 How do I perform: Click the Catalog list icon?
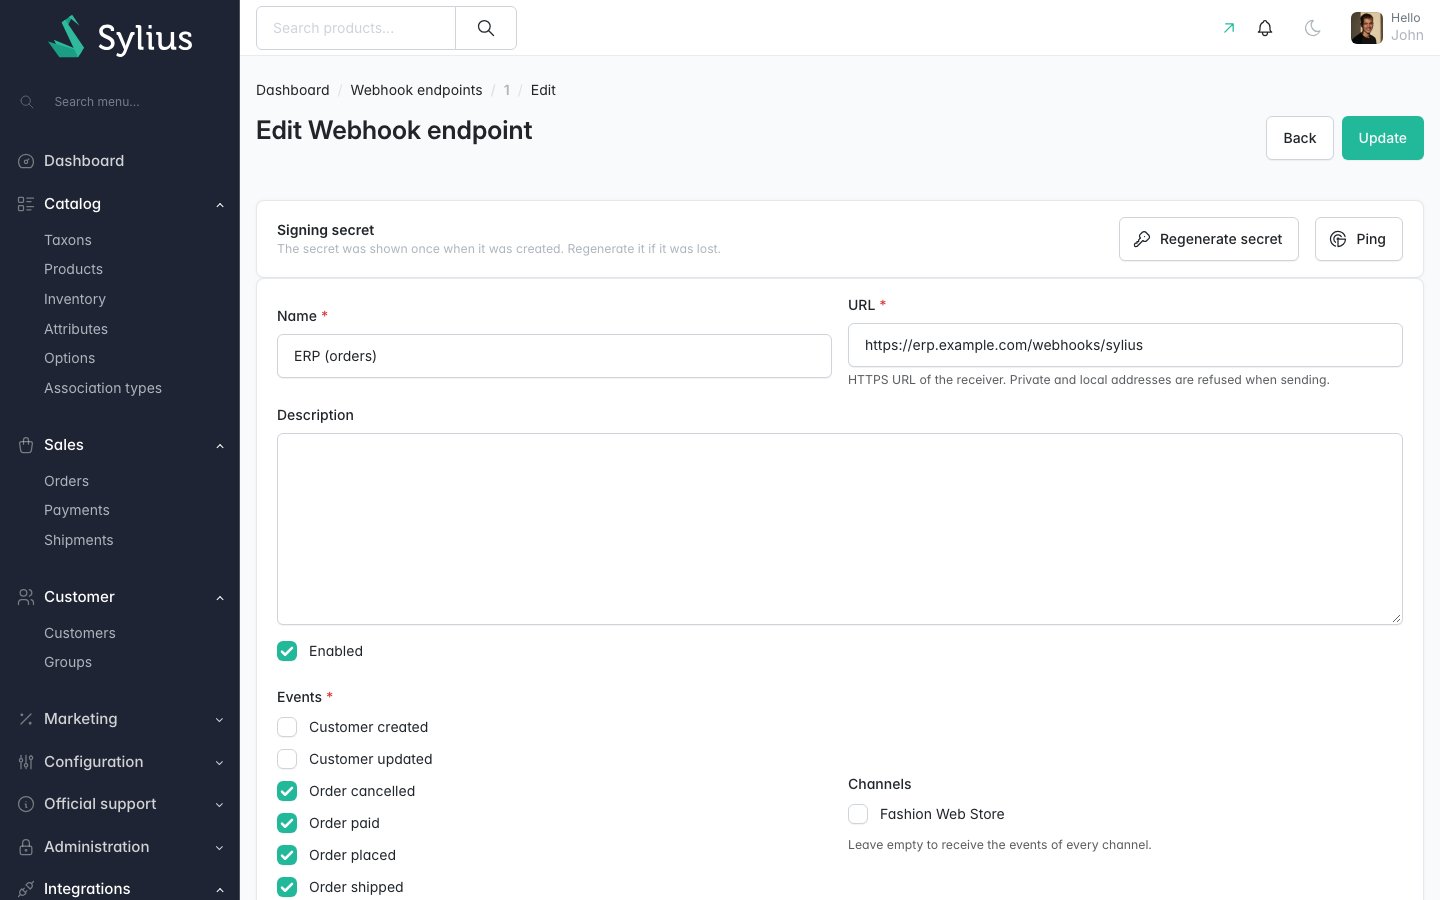tap(26, 204)
